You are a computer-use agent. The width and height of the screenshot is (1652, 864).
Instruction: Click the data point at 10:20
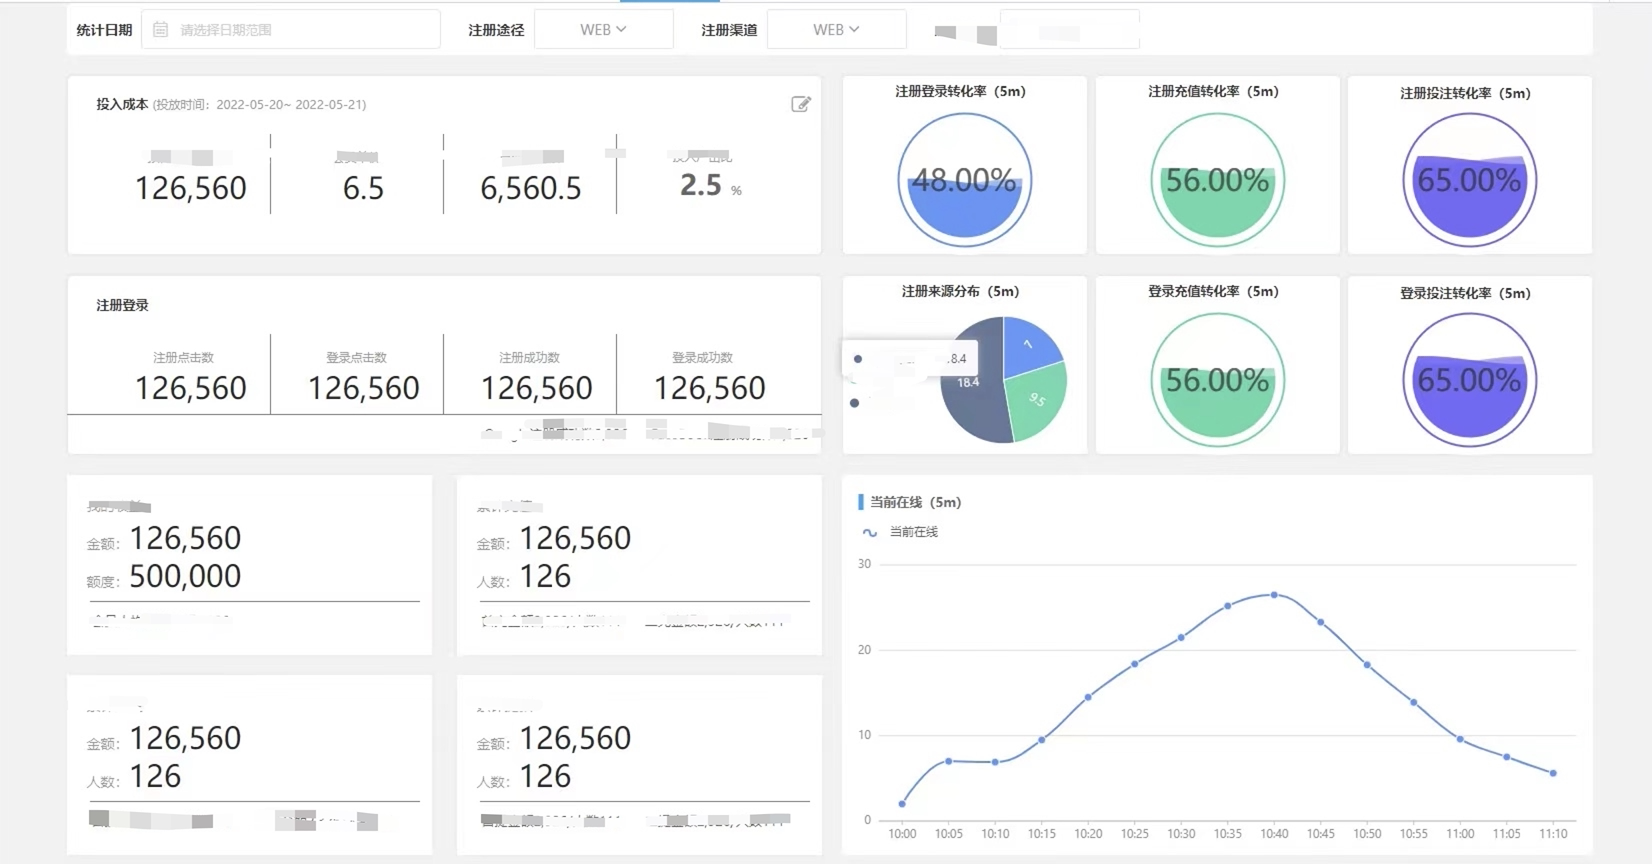tap(1088, 697)
